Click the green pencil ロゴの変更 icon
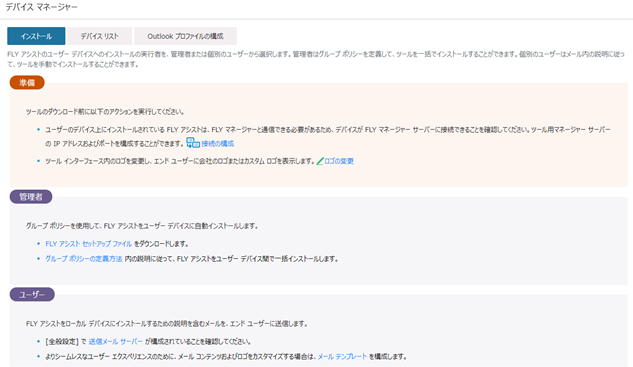Screen dimensions: 633x367 click(x=320, y=161)
